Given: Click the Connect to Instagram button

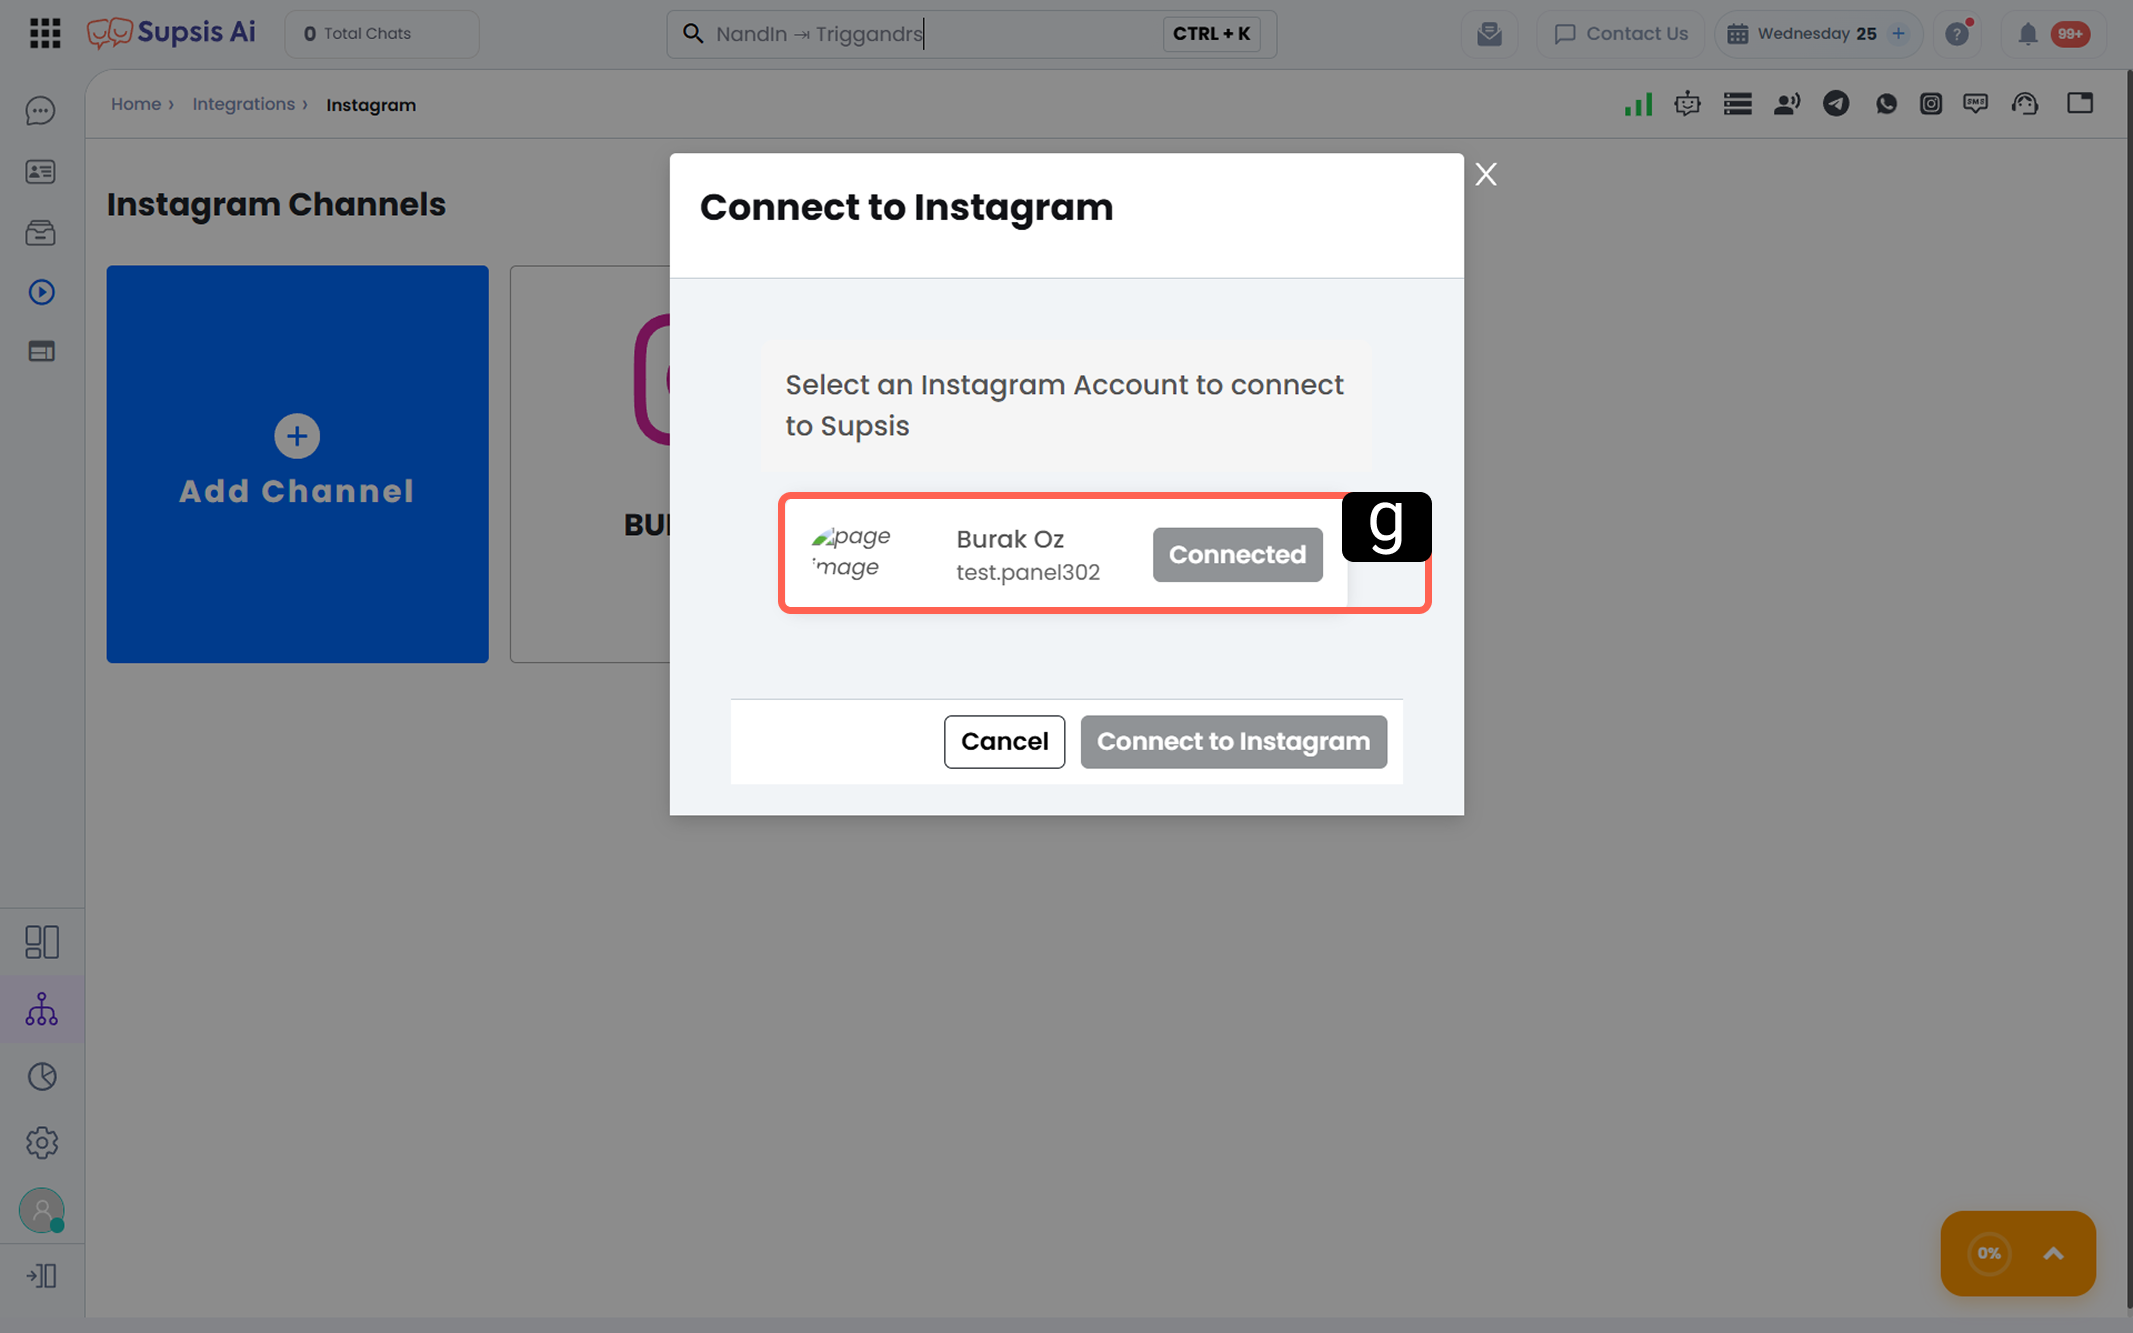Looking at the screenshot, I should click(1233, 741).
